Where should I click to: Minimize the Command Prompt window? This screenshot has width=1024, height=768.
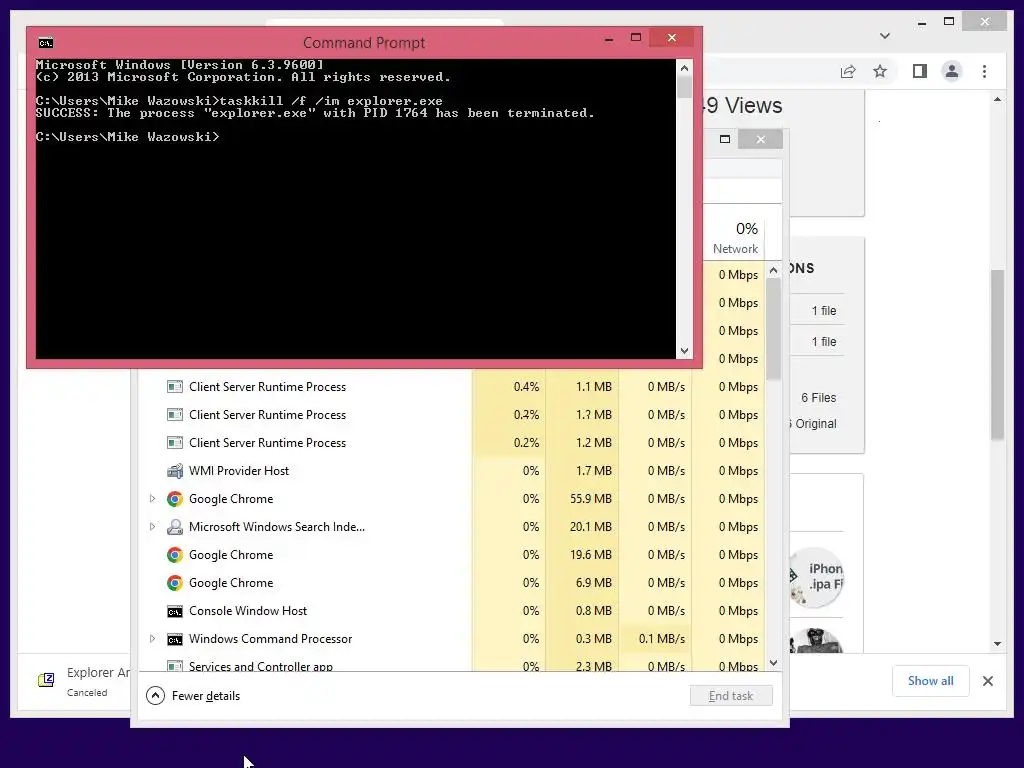609,39
